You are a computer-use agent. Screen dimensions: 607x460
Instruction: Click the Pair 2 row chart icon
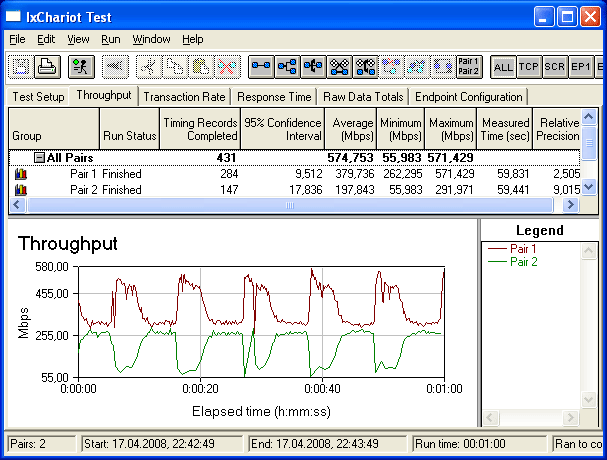point(21,190)
